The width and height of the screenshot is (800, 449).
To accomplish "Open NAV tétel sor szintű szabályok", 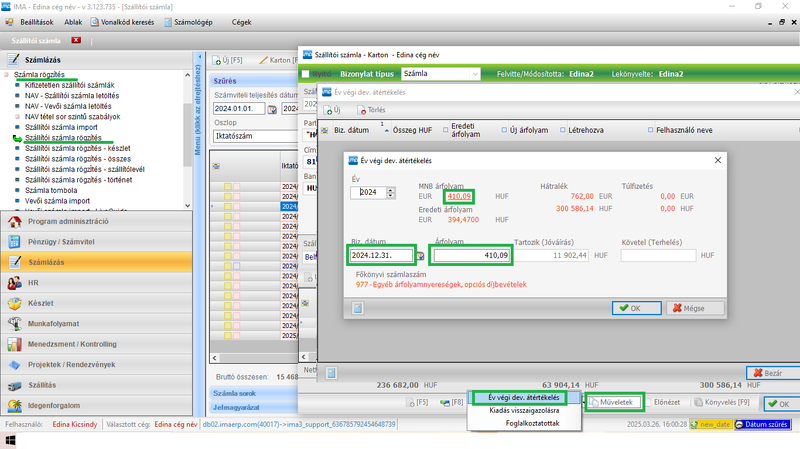I will coord(72,117).
